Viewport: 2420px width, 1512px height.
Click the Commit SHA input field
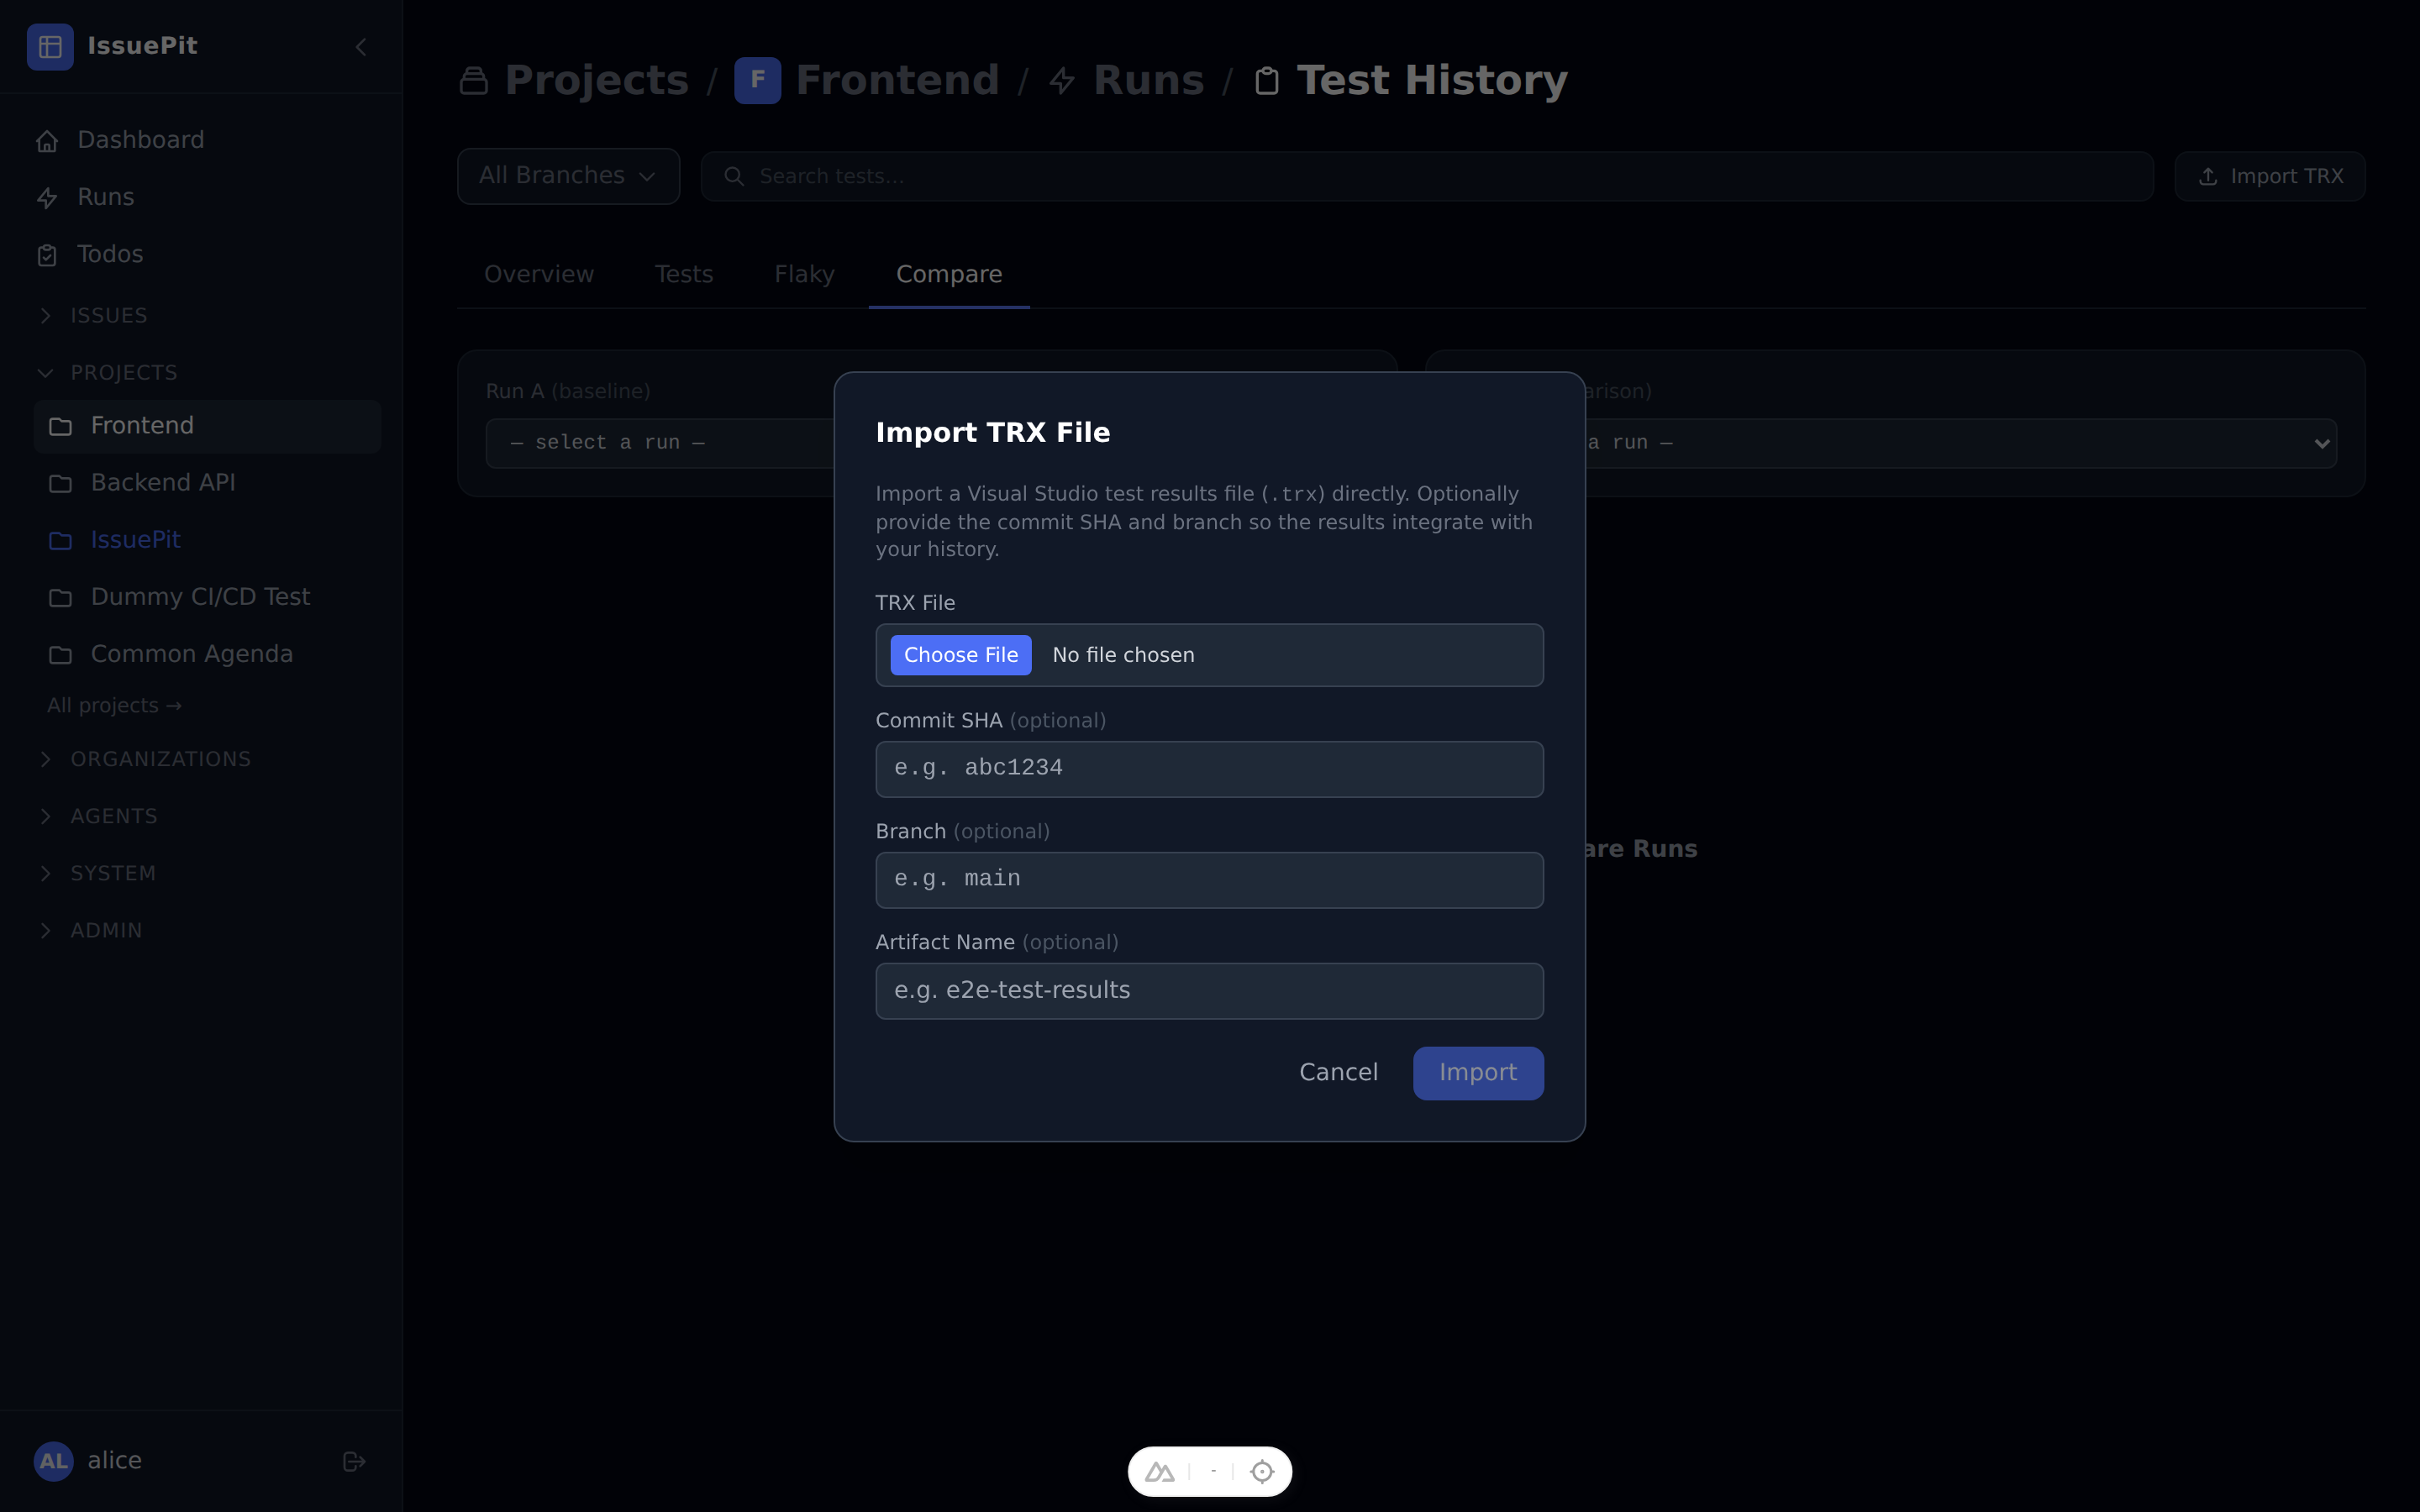pyautogui.click(x=1209, y=769)
